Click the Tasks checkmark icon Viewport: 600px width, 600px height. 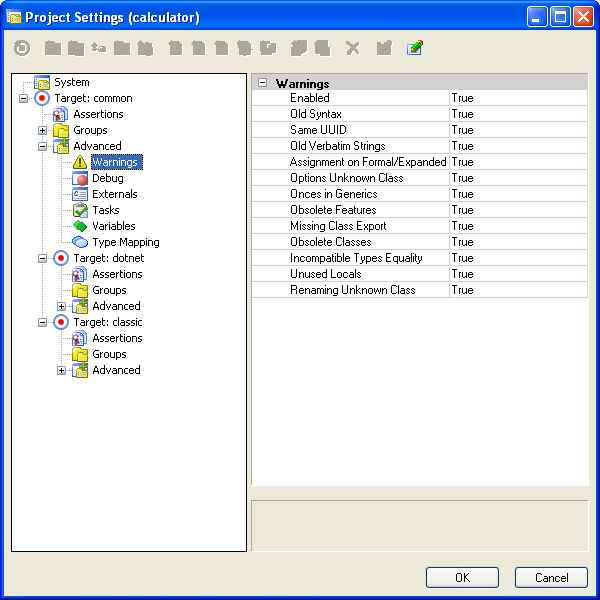pyautogui.click(x=80, y=210)
